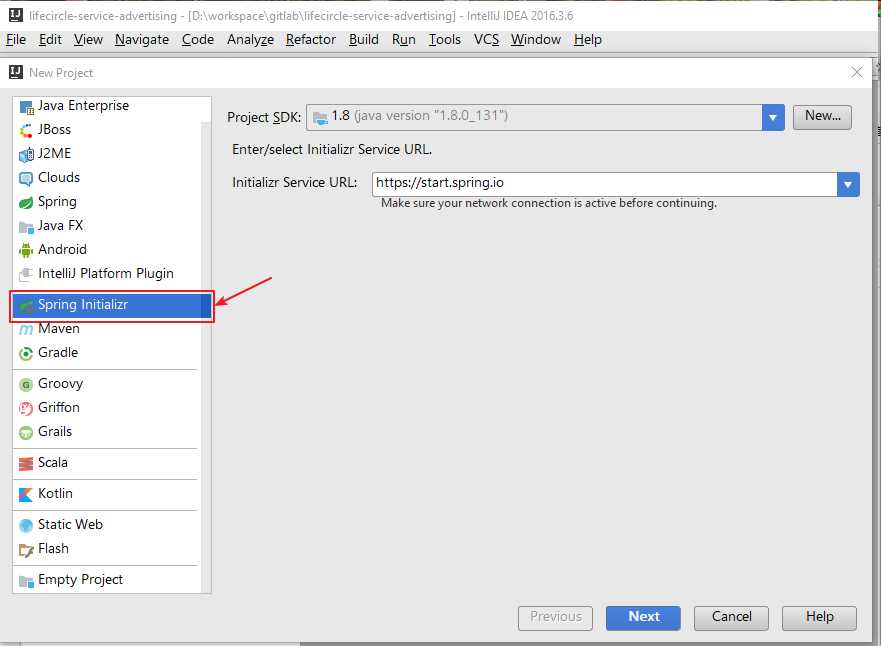Open the Tools menu
Image resolution: width=881 pixels, height=646 pixels.
click(x=444, y=40)
